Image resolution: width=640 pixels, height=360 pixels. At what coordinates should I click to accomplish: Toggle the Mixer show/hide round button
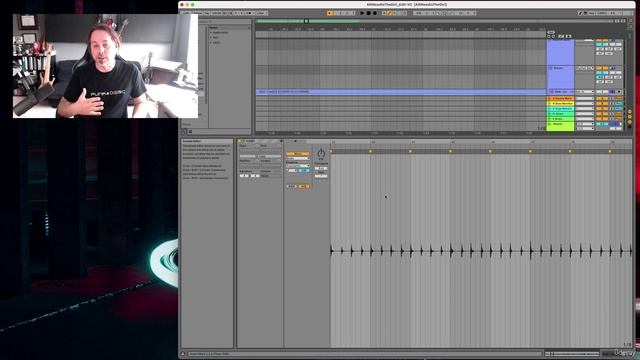click(630, 122)
